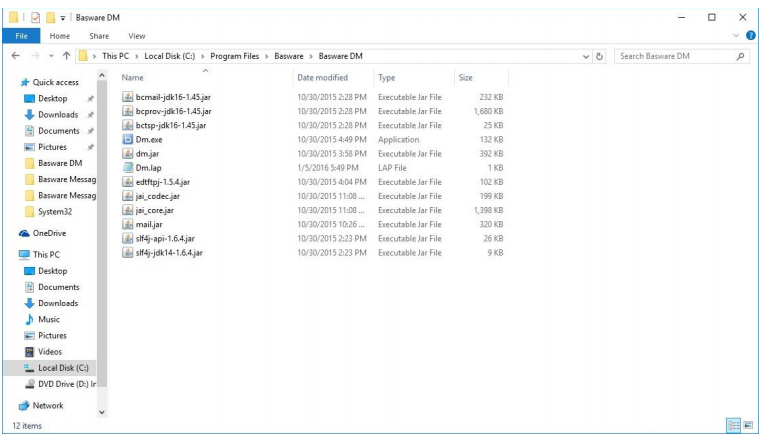Select the dm.jar file icon

click(x=127, y=153)
